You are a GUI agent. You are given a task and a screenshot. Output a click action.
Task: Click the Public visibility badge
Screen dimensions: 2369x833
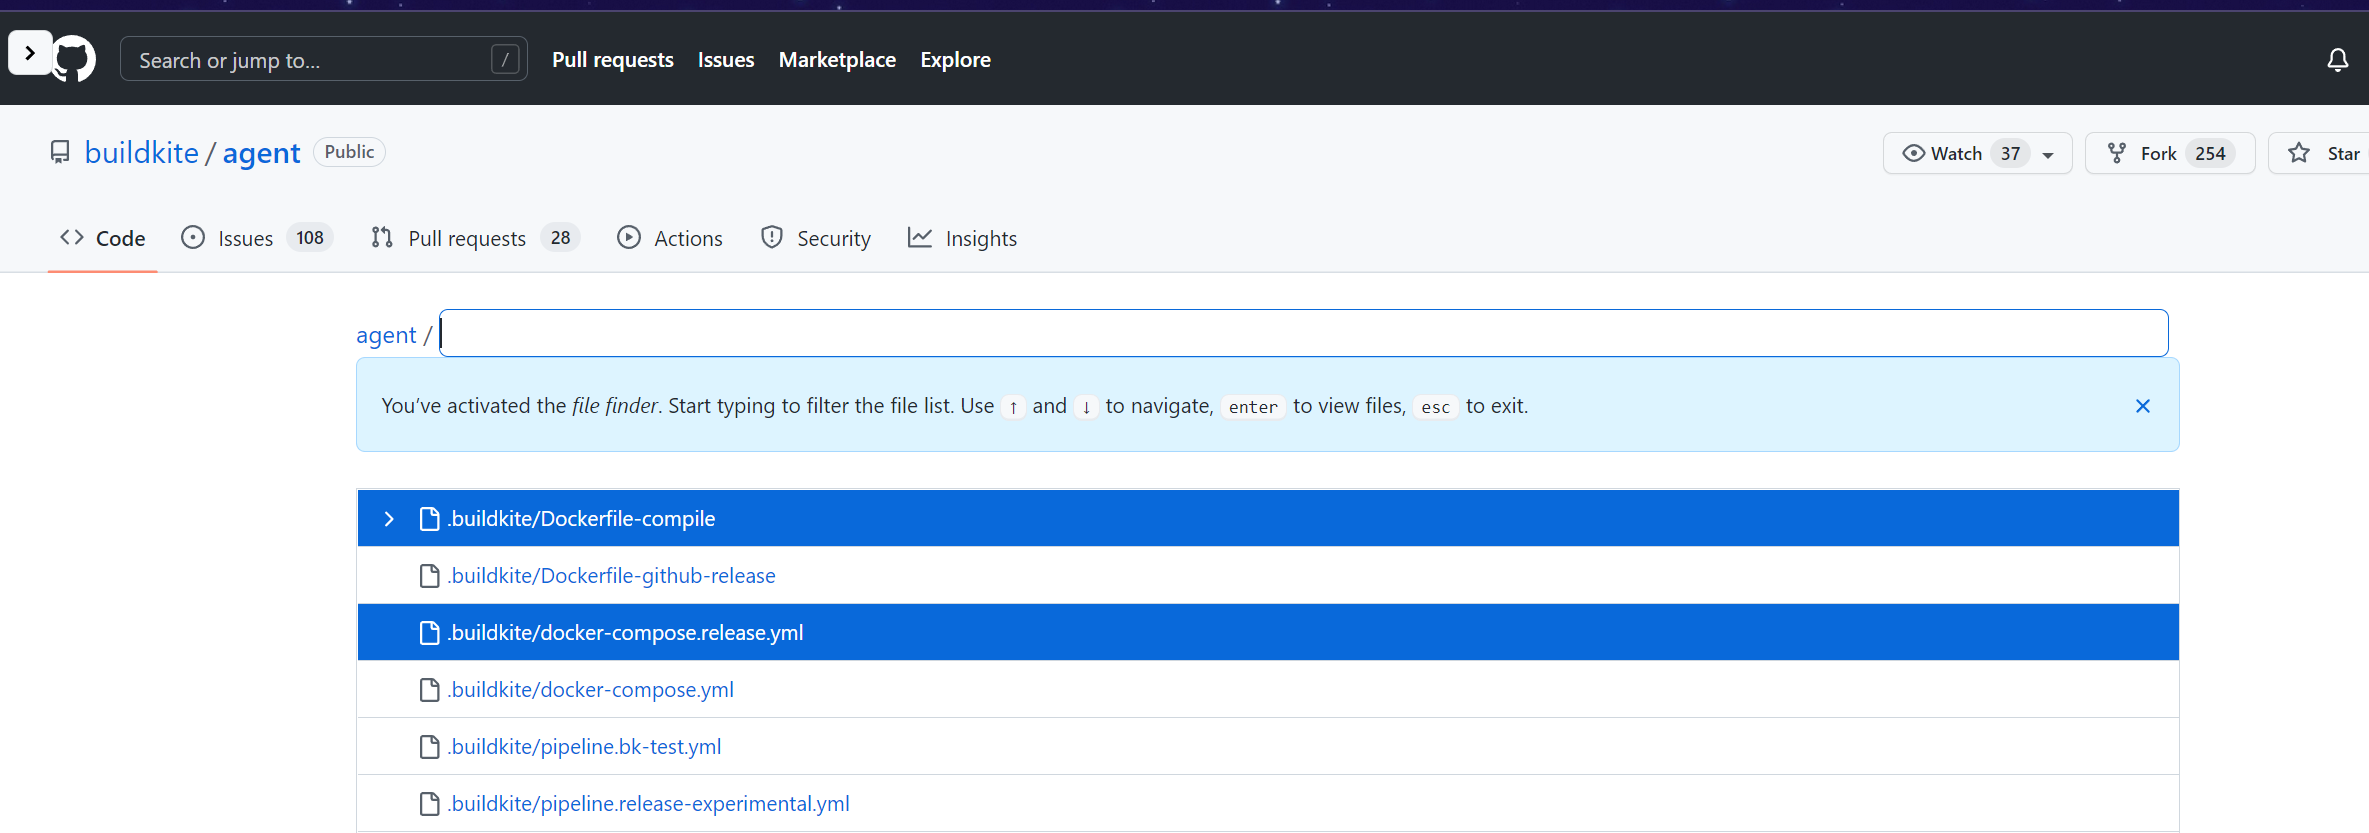(x=349, y=152)
